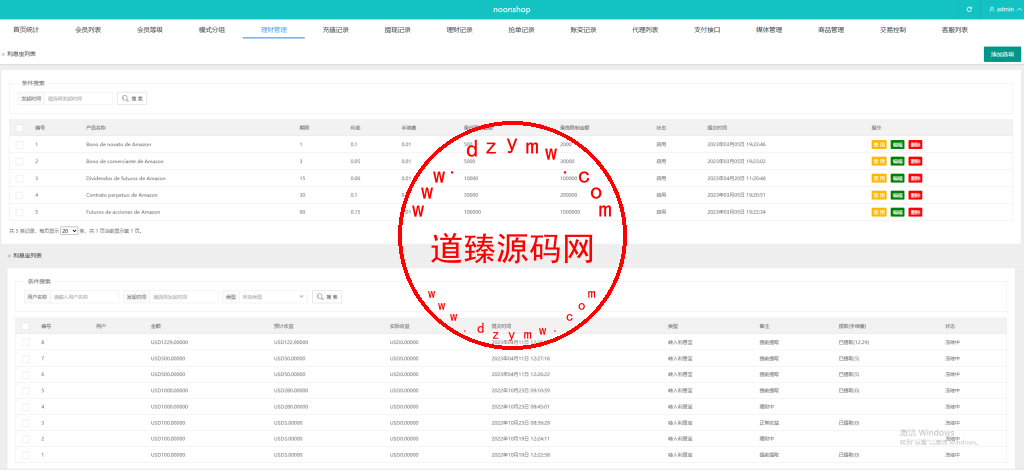Open the admin user menu
Viewport: 1024px width, 470px height.
click(1005, 9)
